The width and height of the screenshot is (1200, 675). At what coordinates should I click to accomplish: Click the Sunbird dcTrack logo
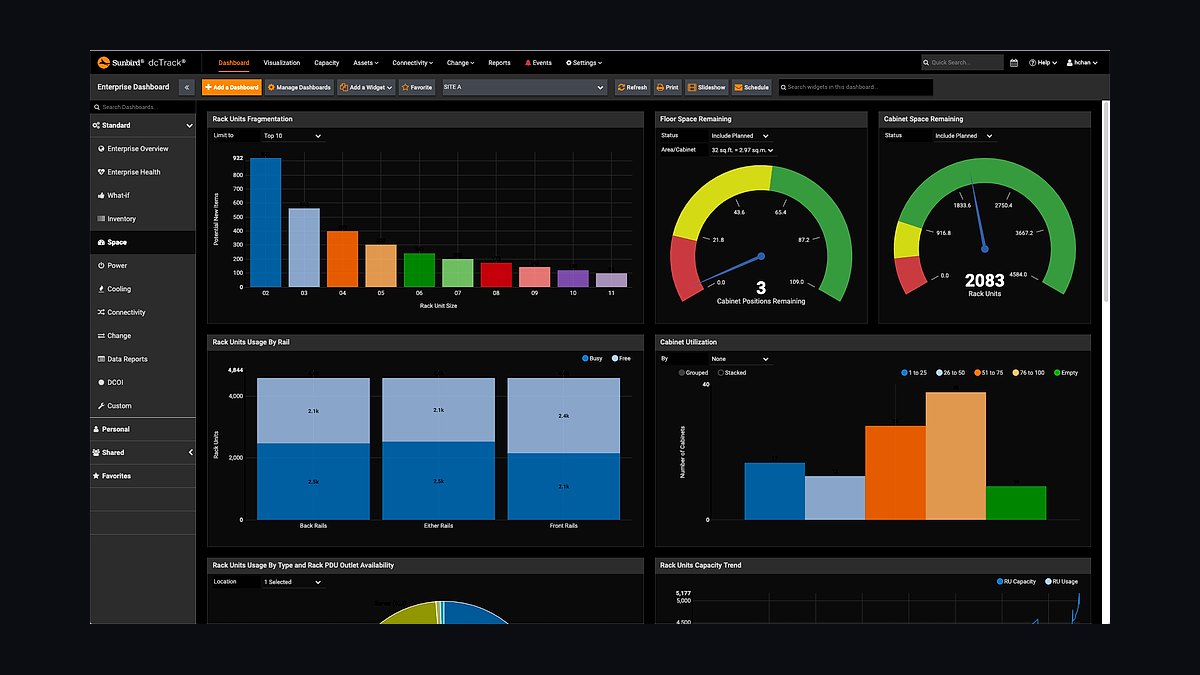(x=141, y=62)
